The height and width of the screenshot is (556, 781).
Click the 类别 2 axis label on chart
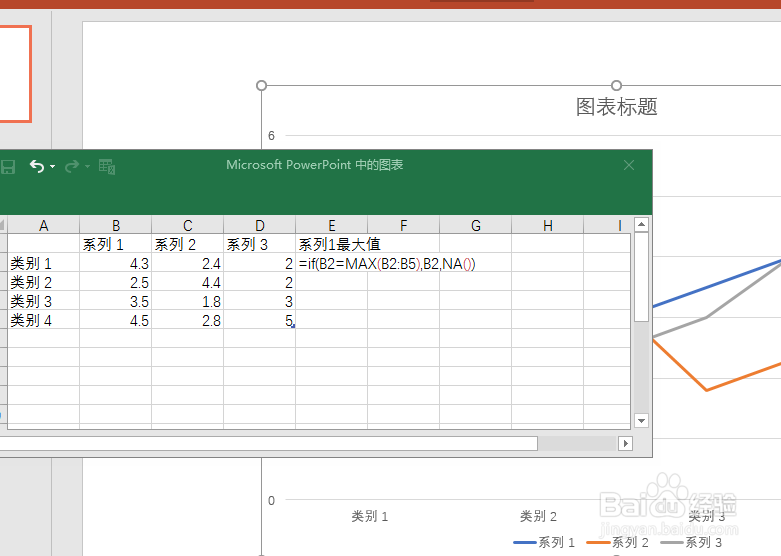(x=538, y=516)
